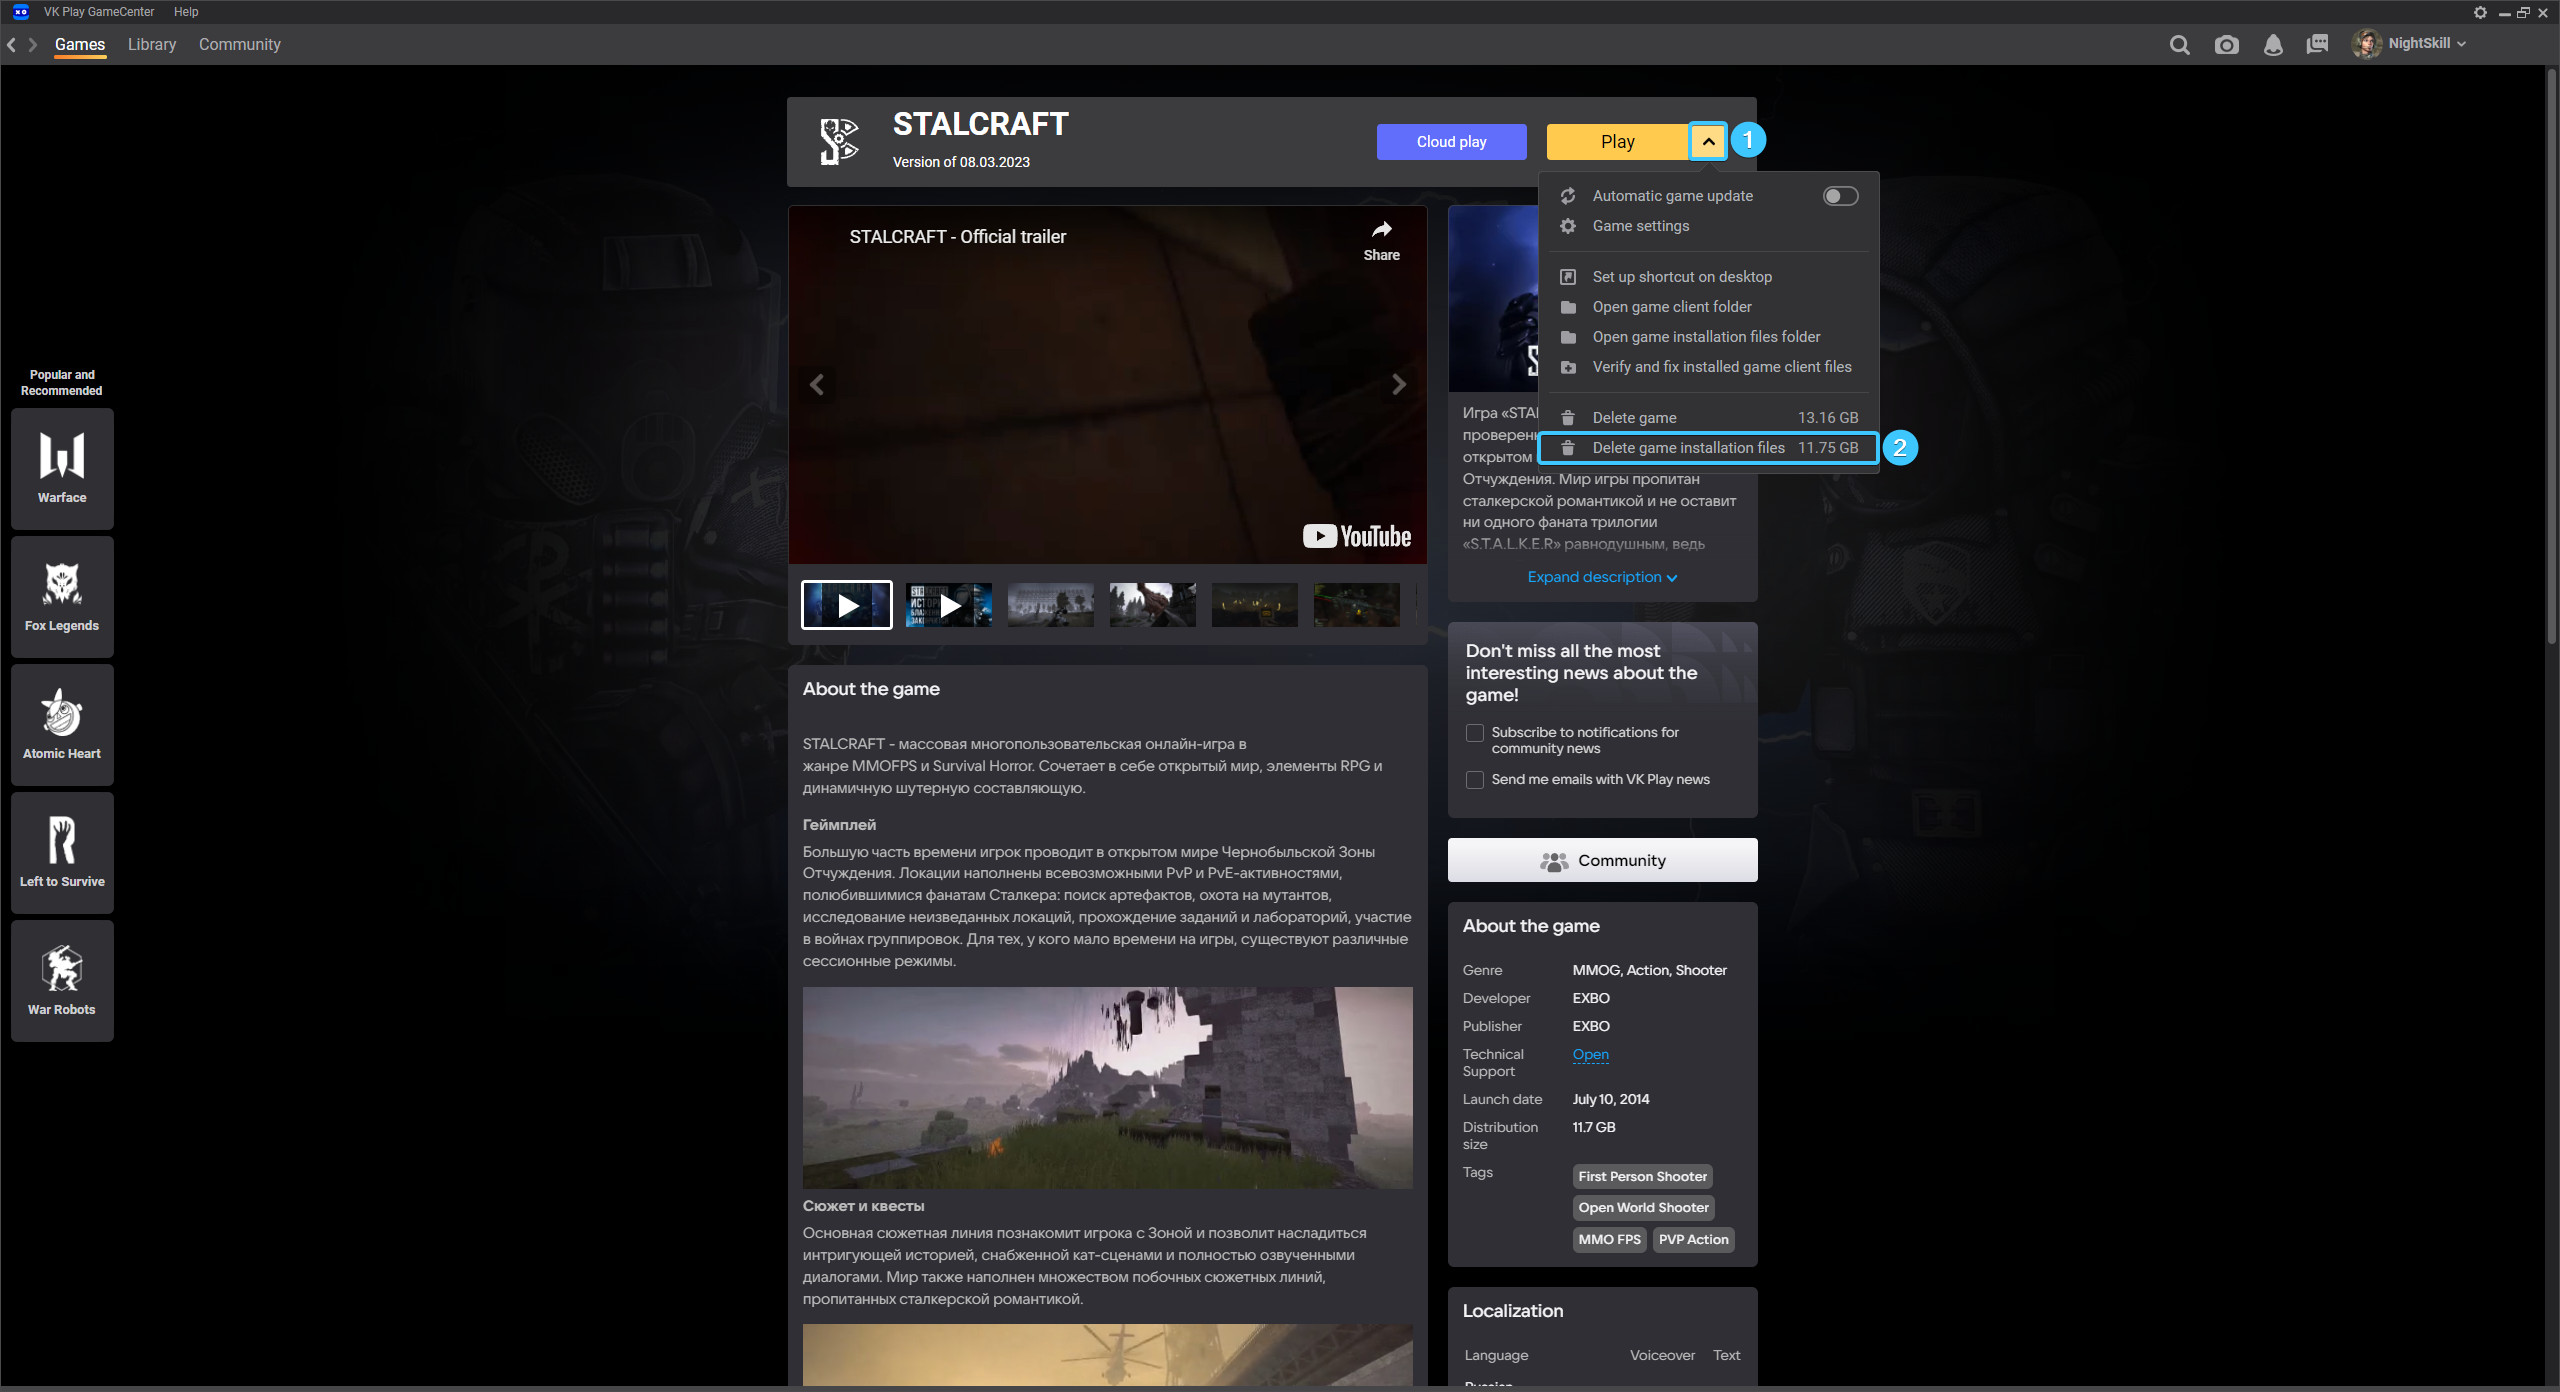This screenshot has height=1392, width=2560.
Task: Select Delete game installation files entry
Action: click(1708, 448)
